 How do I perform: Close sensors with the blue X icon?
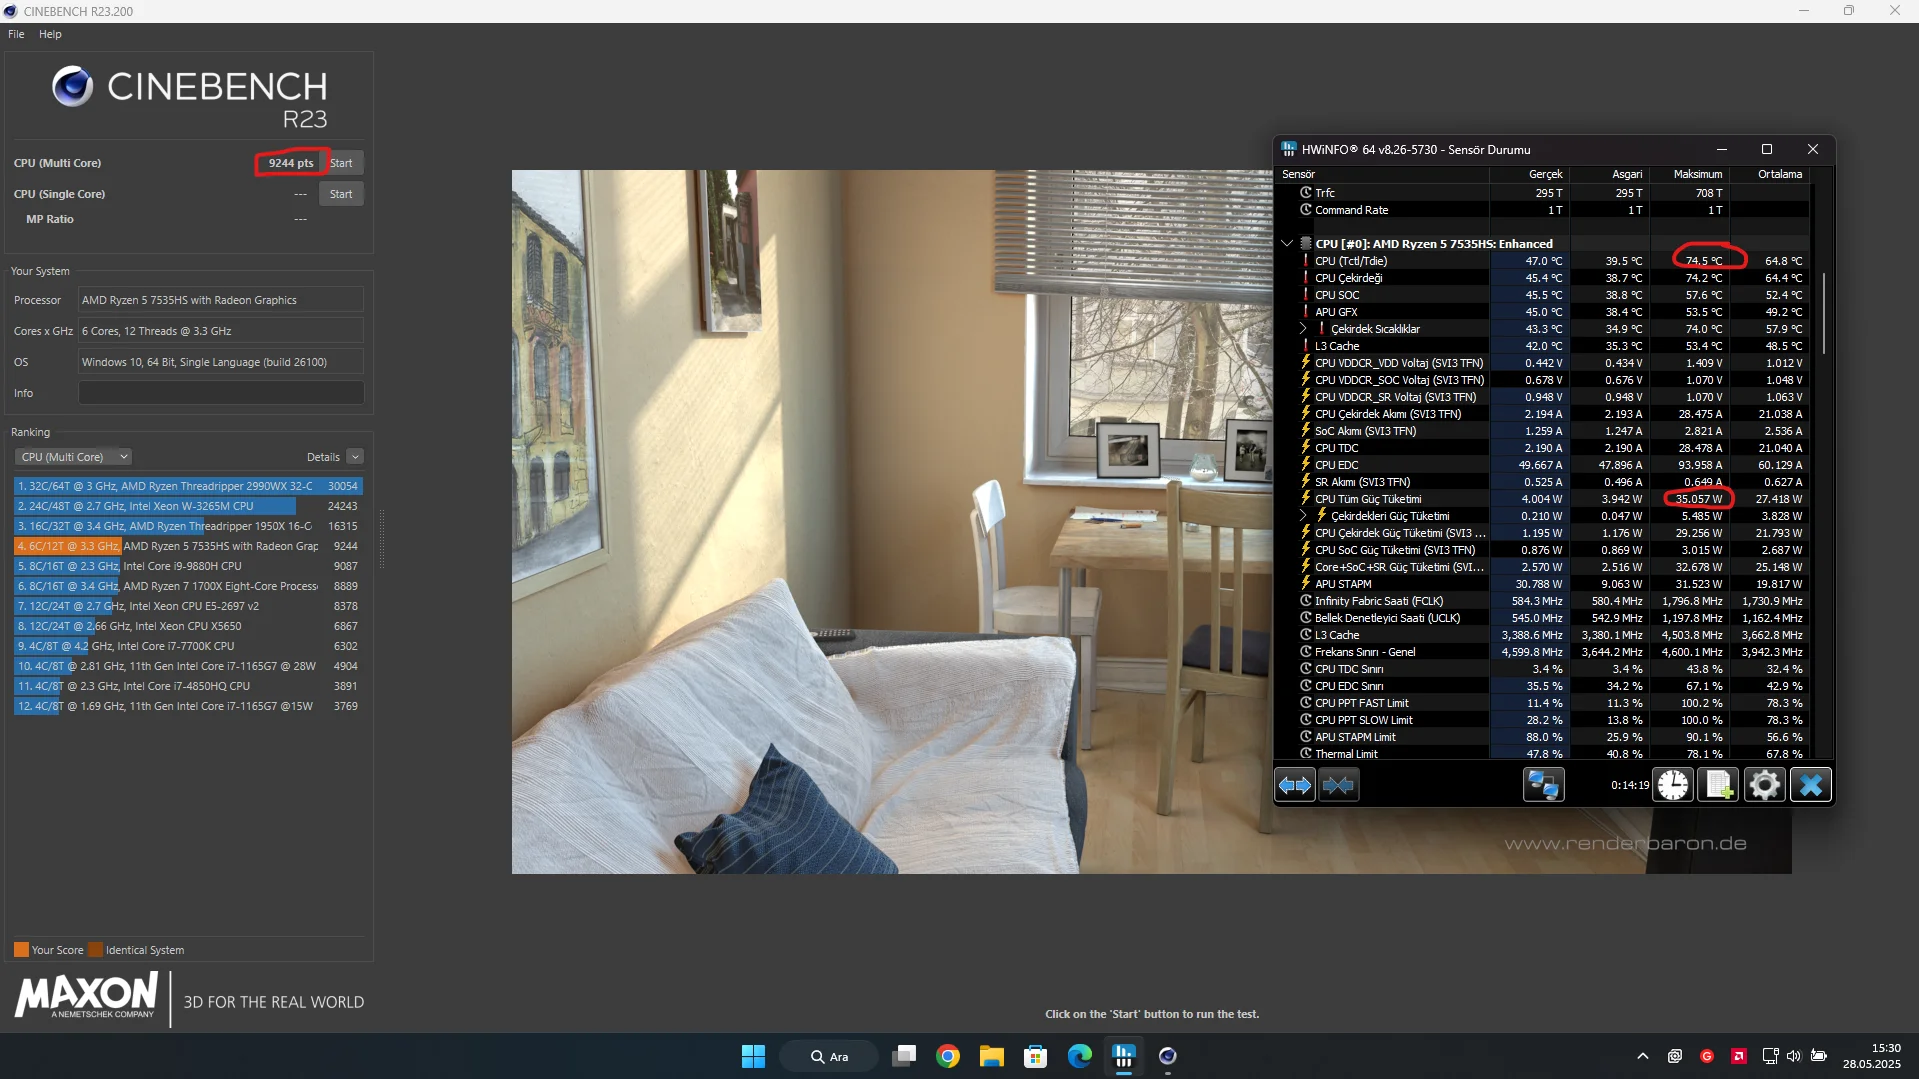tap(1810, 785)
